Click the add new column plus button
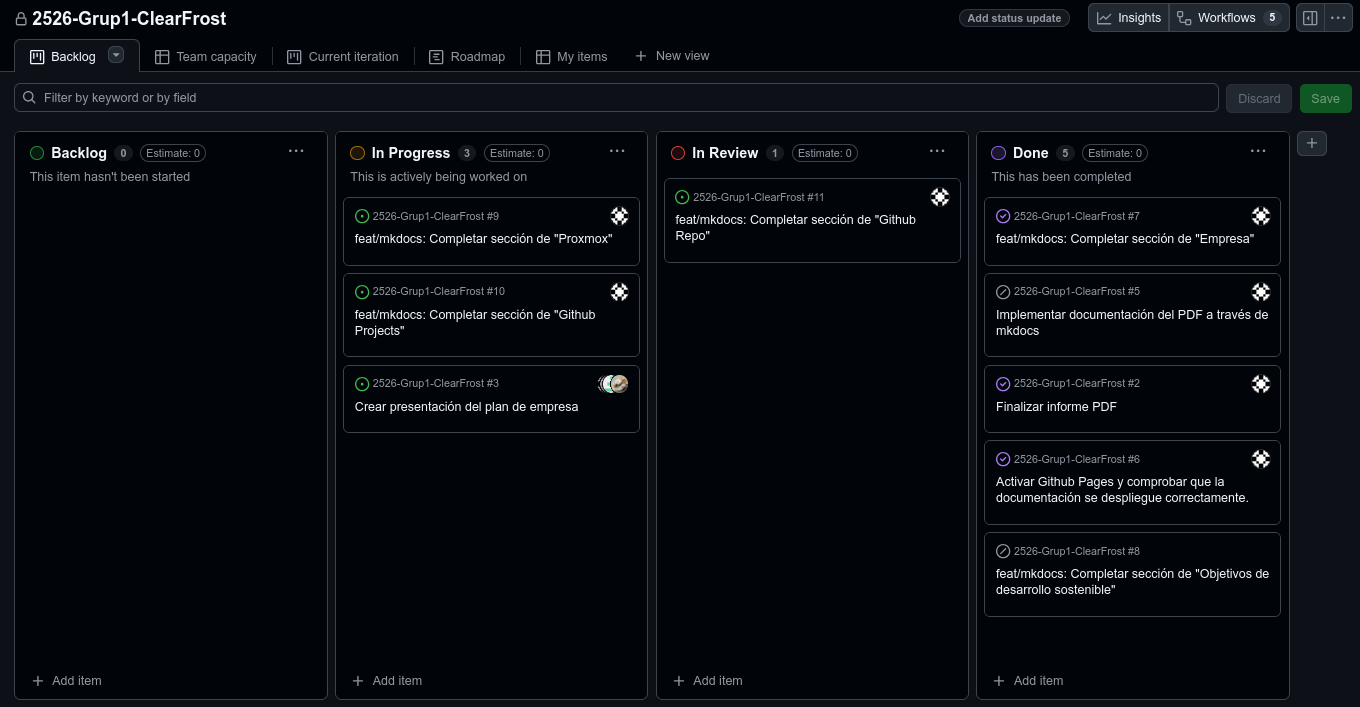The image size is (1360, 707). pyautogui.click(x=1312, y=144)
